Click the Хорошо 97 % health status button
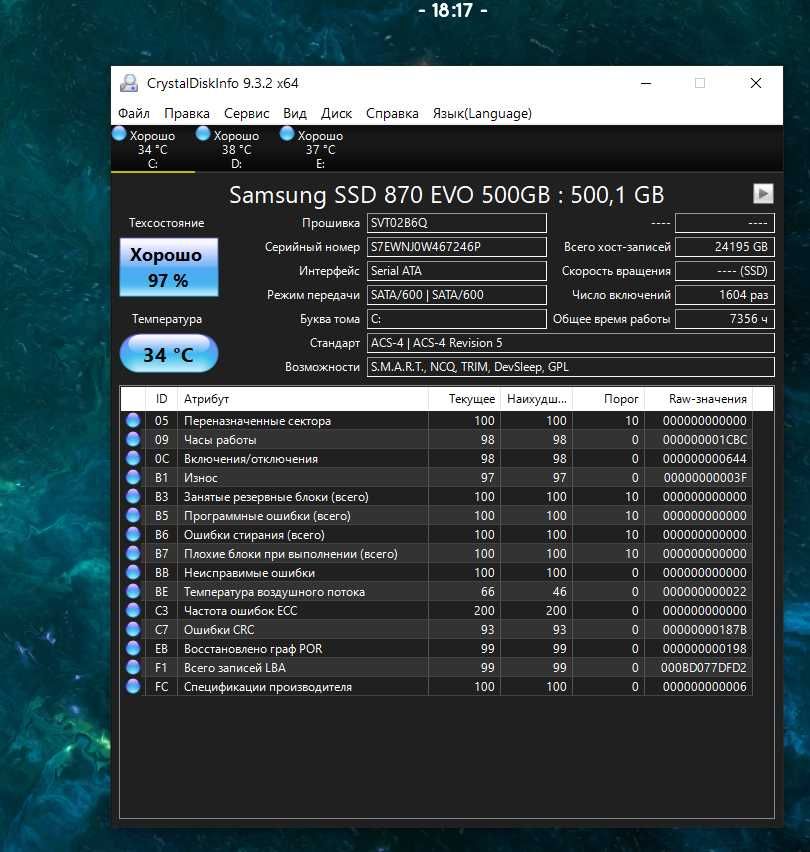This screenshot has height=852, width=810. pyautogui.click(x=169, y=267)
